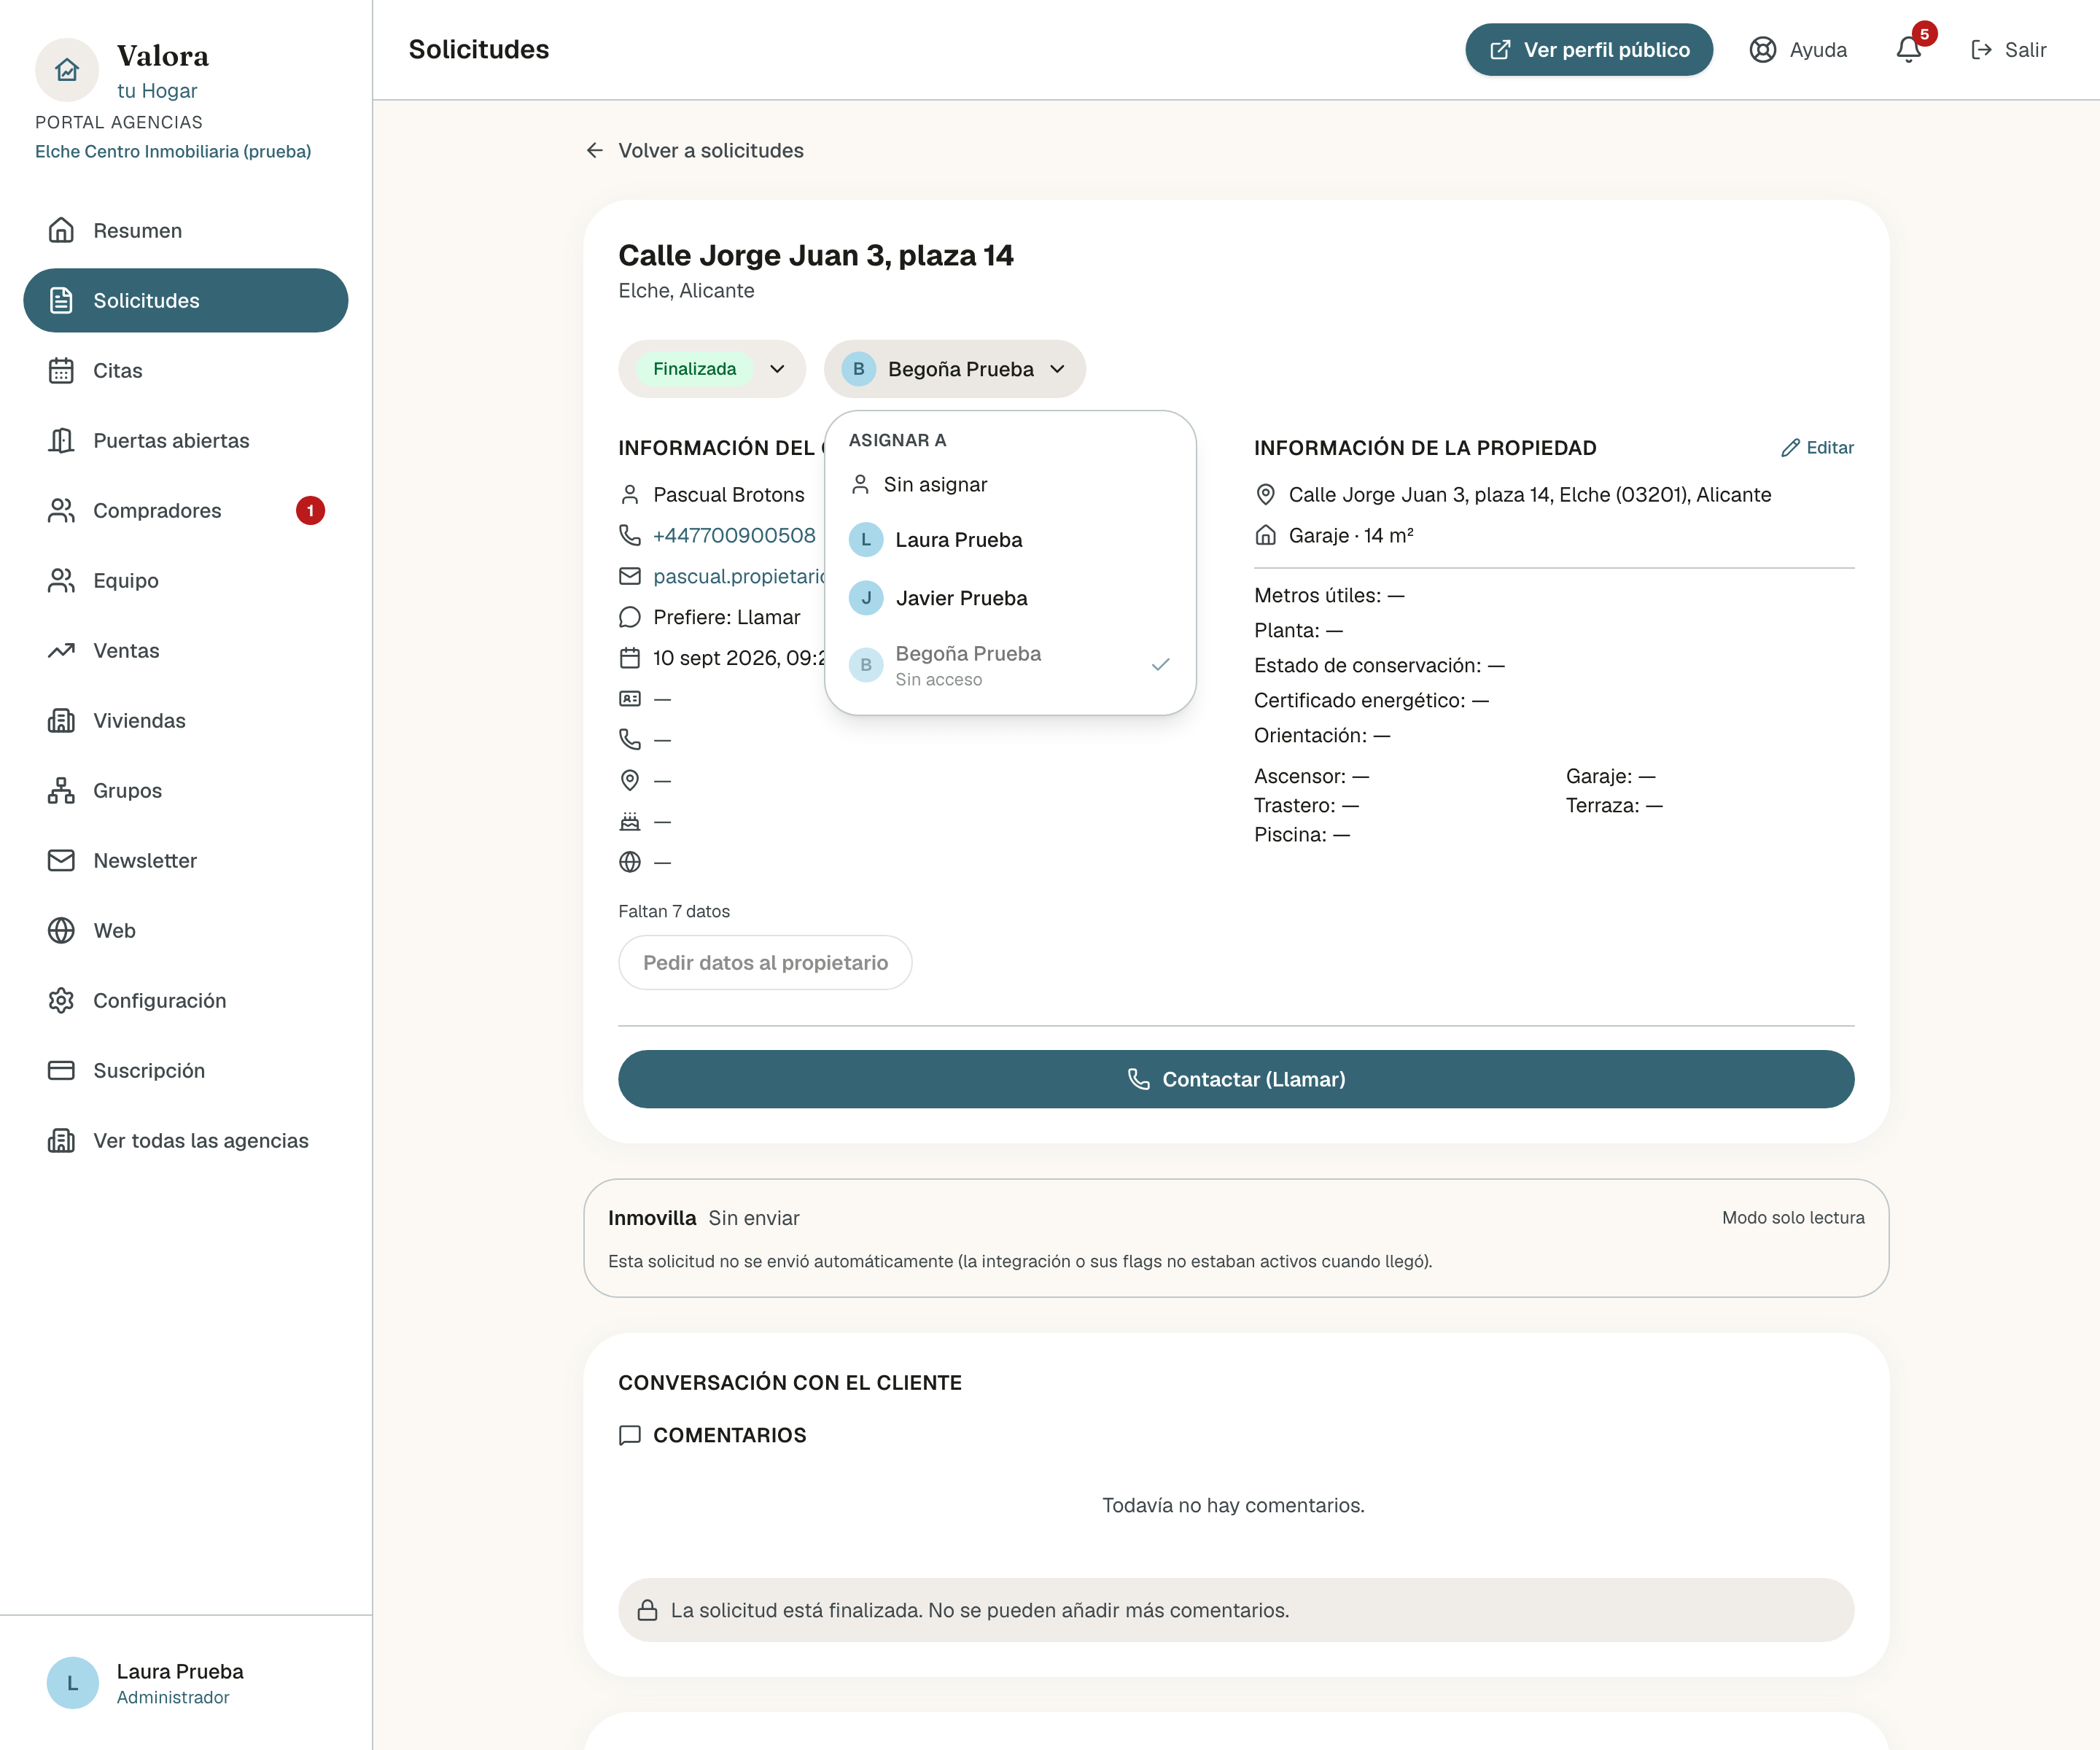The width and height of the screenshot is (2100, 1750).
Task: Click the Puertas abiertas door icon
Action: point(61,441)
